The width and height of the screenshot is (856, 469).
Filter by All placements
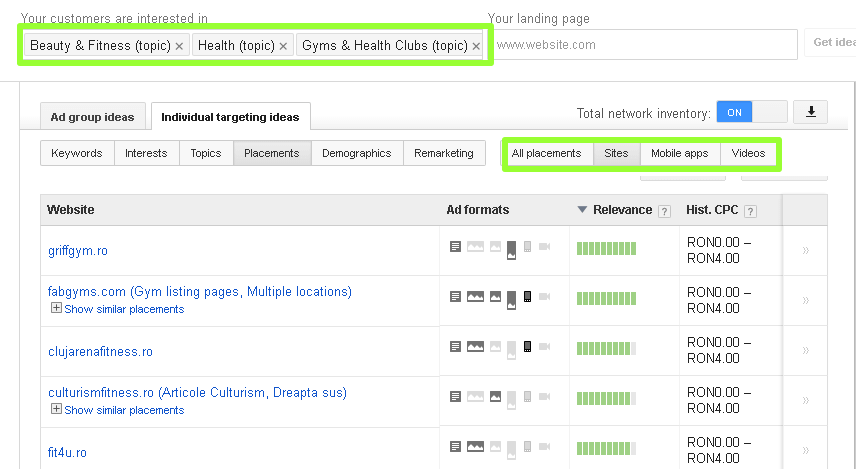546,153
